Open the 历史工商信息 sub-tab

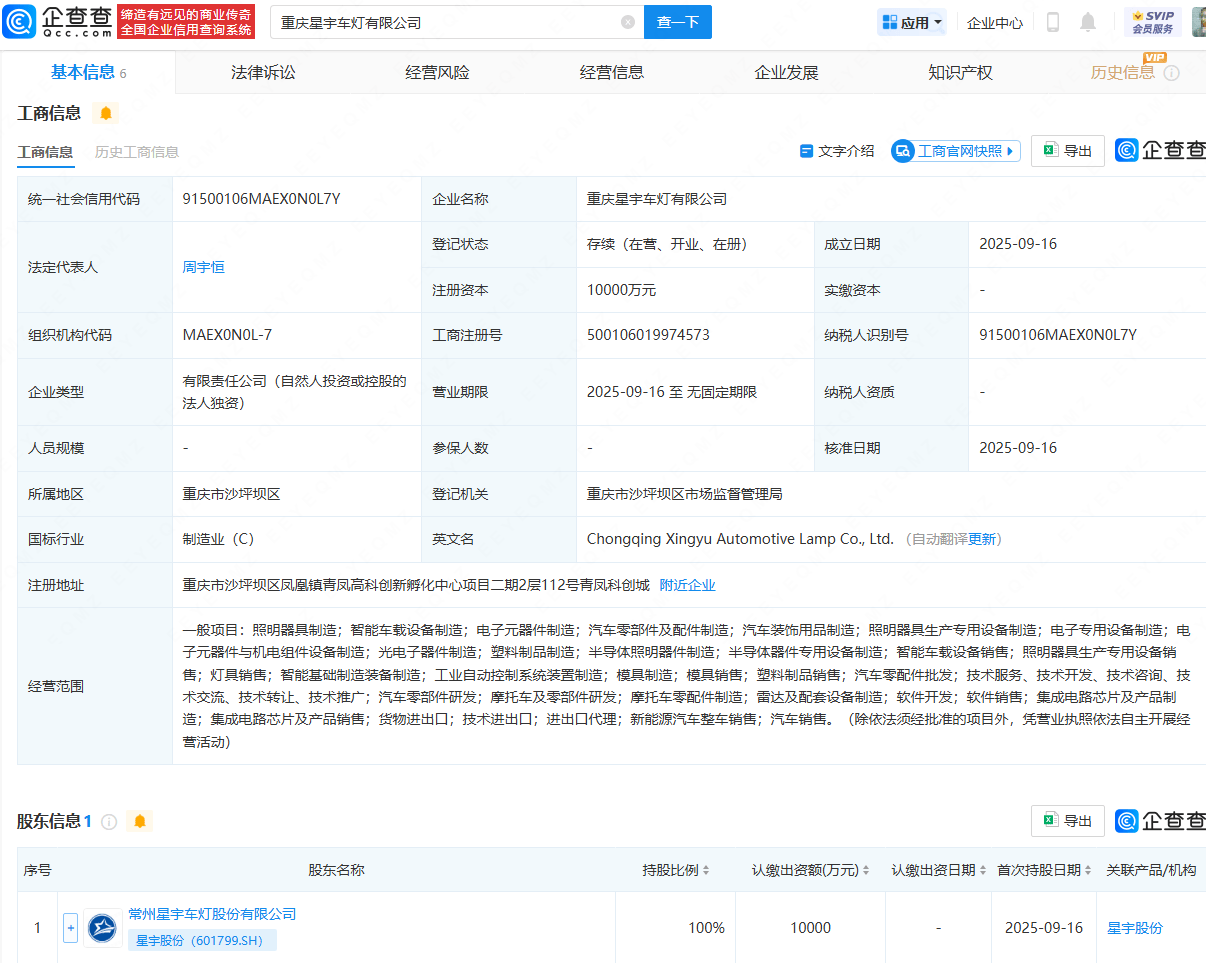[x=136, y=152]
